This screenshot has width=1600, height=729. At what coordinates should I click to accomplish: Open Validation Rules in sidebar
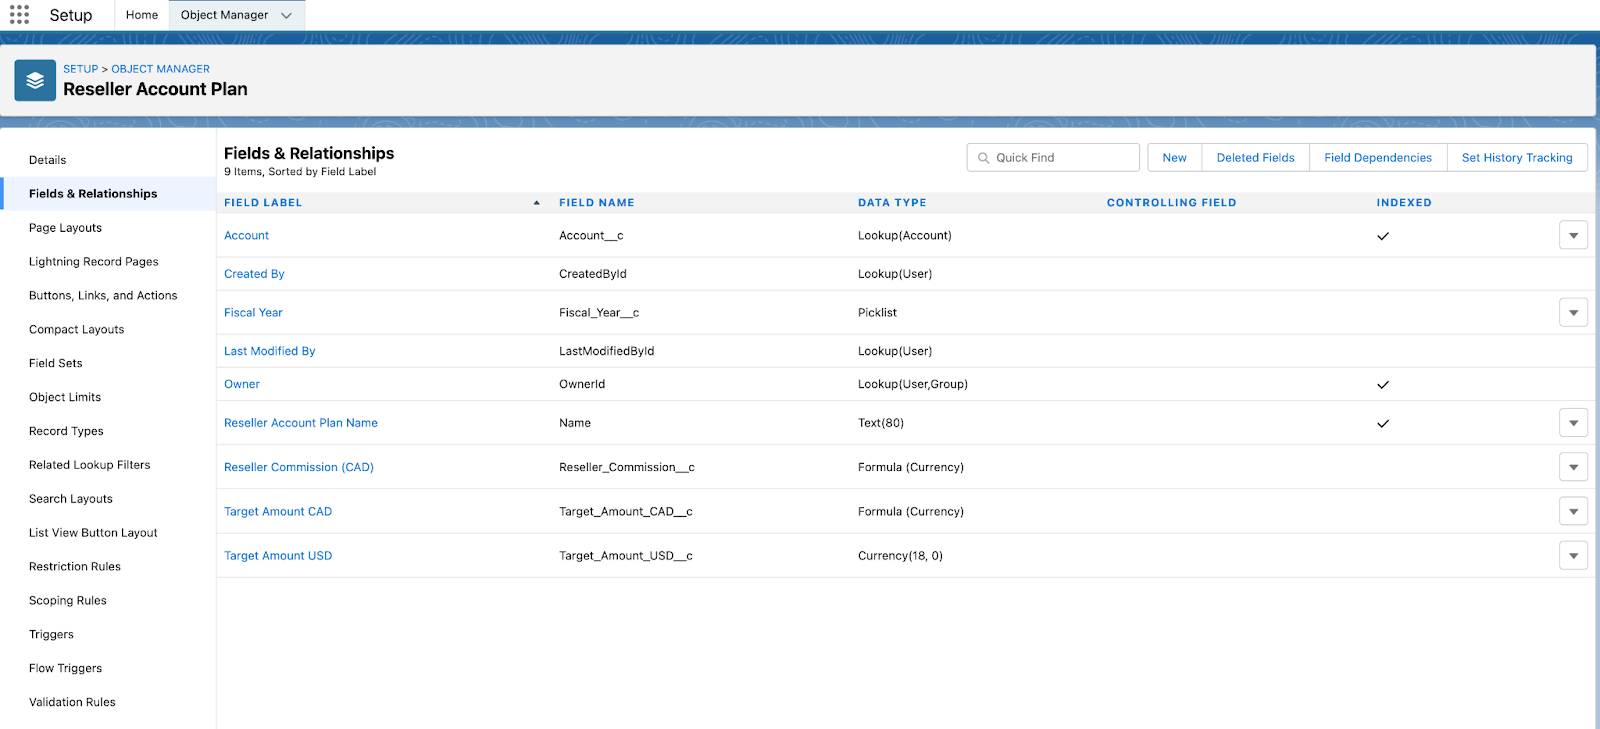pos(72,703)
